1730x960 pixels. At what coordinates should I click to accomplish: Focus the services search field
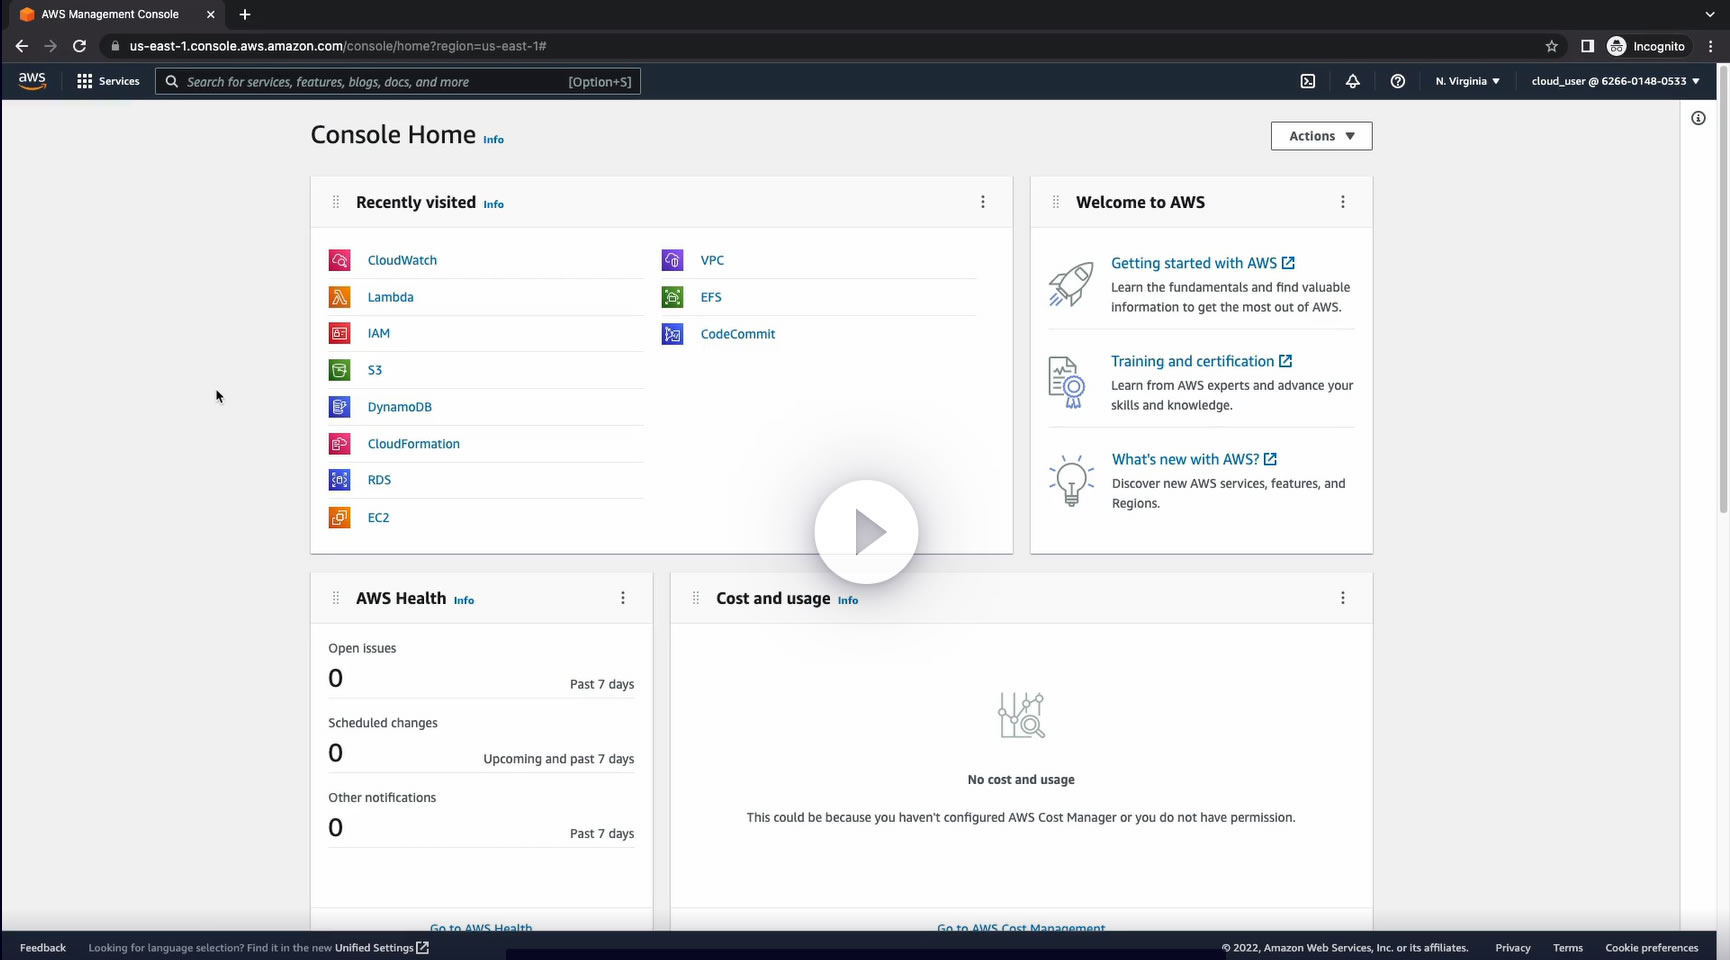(398, 82)
